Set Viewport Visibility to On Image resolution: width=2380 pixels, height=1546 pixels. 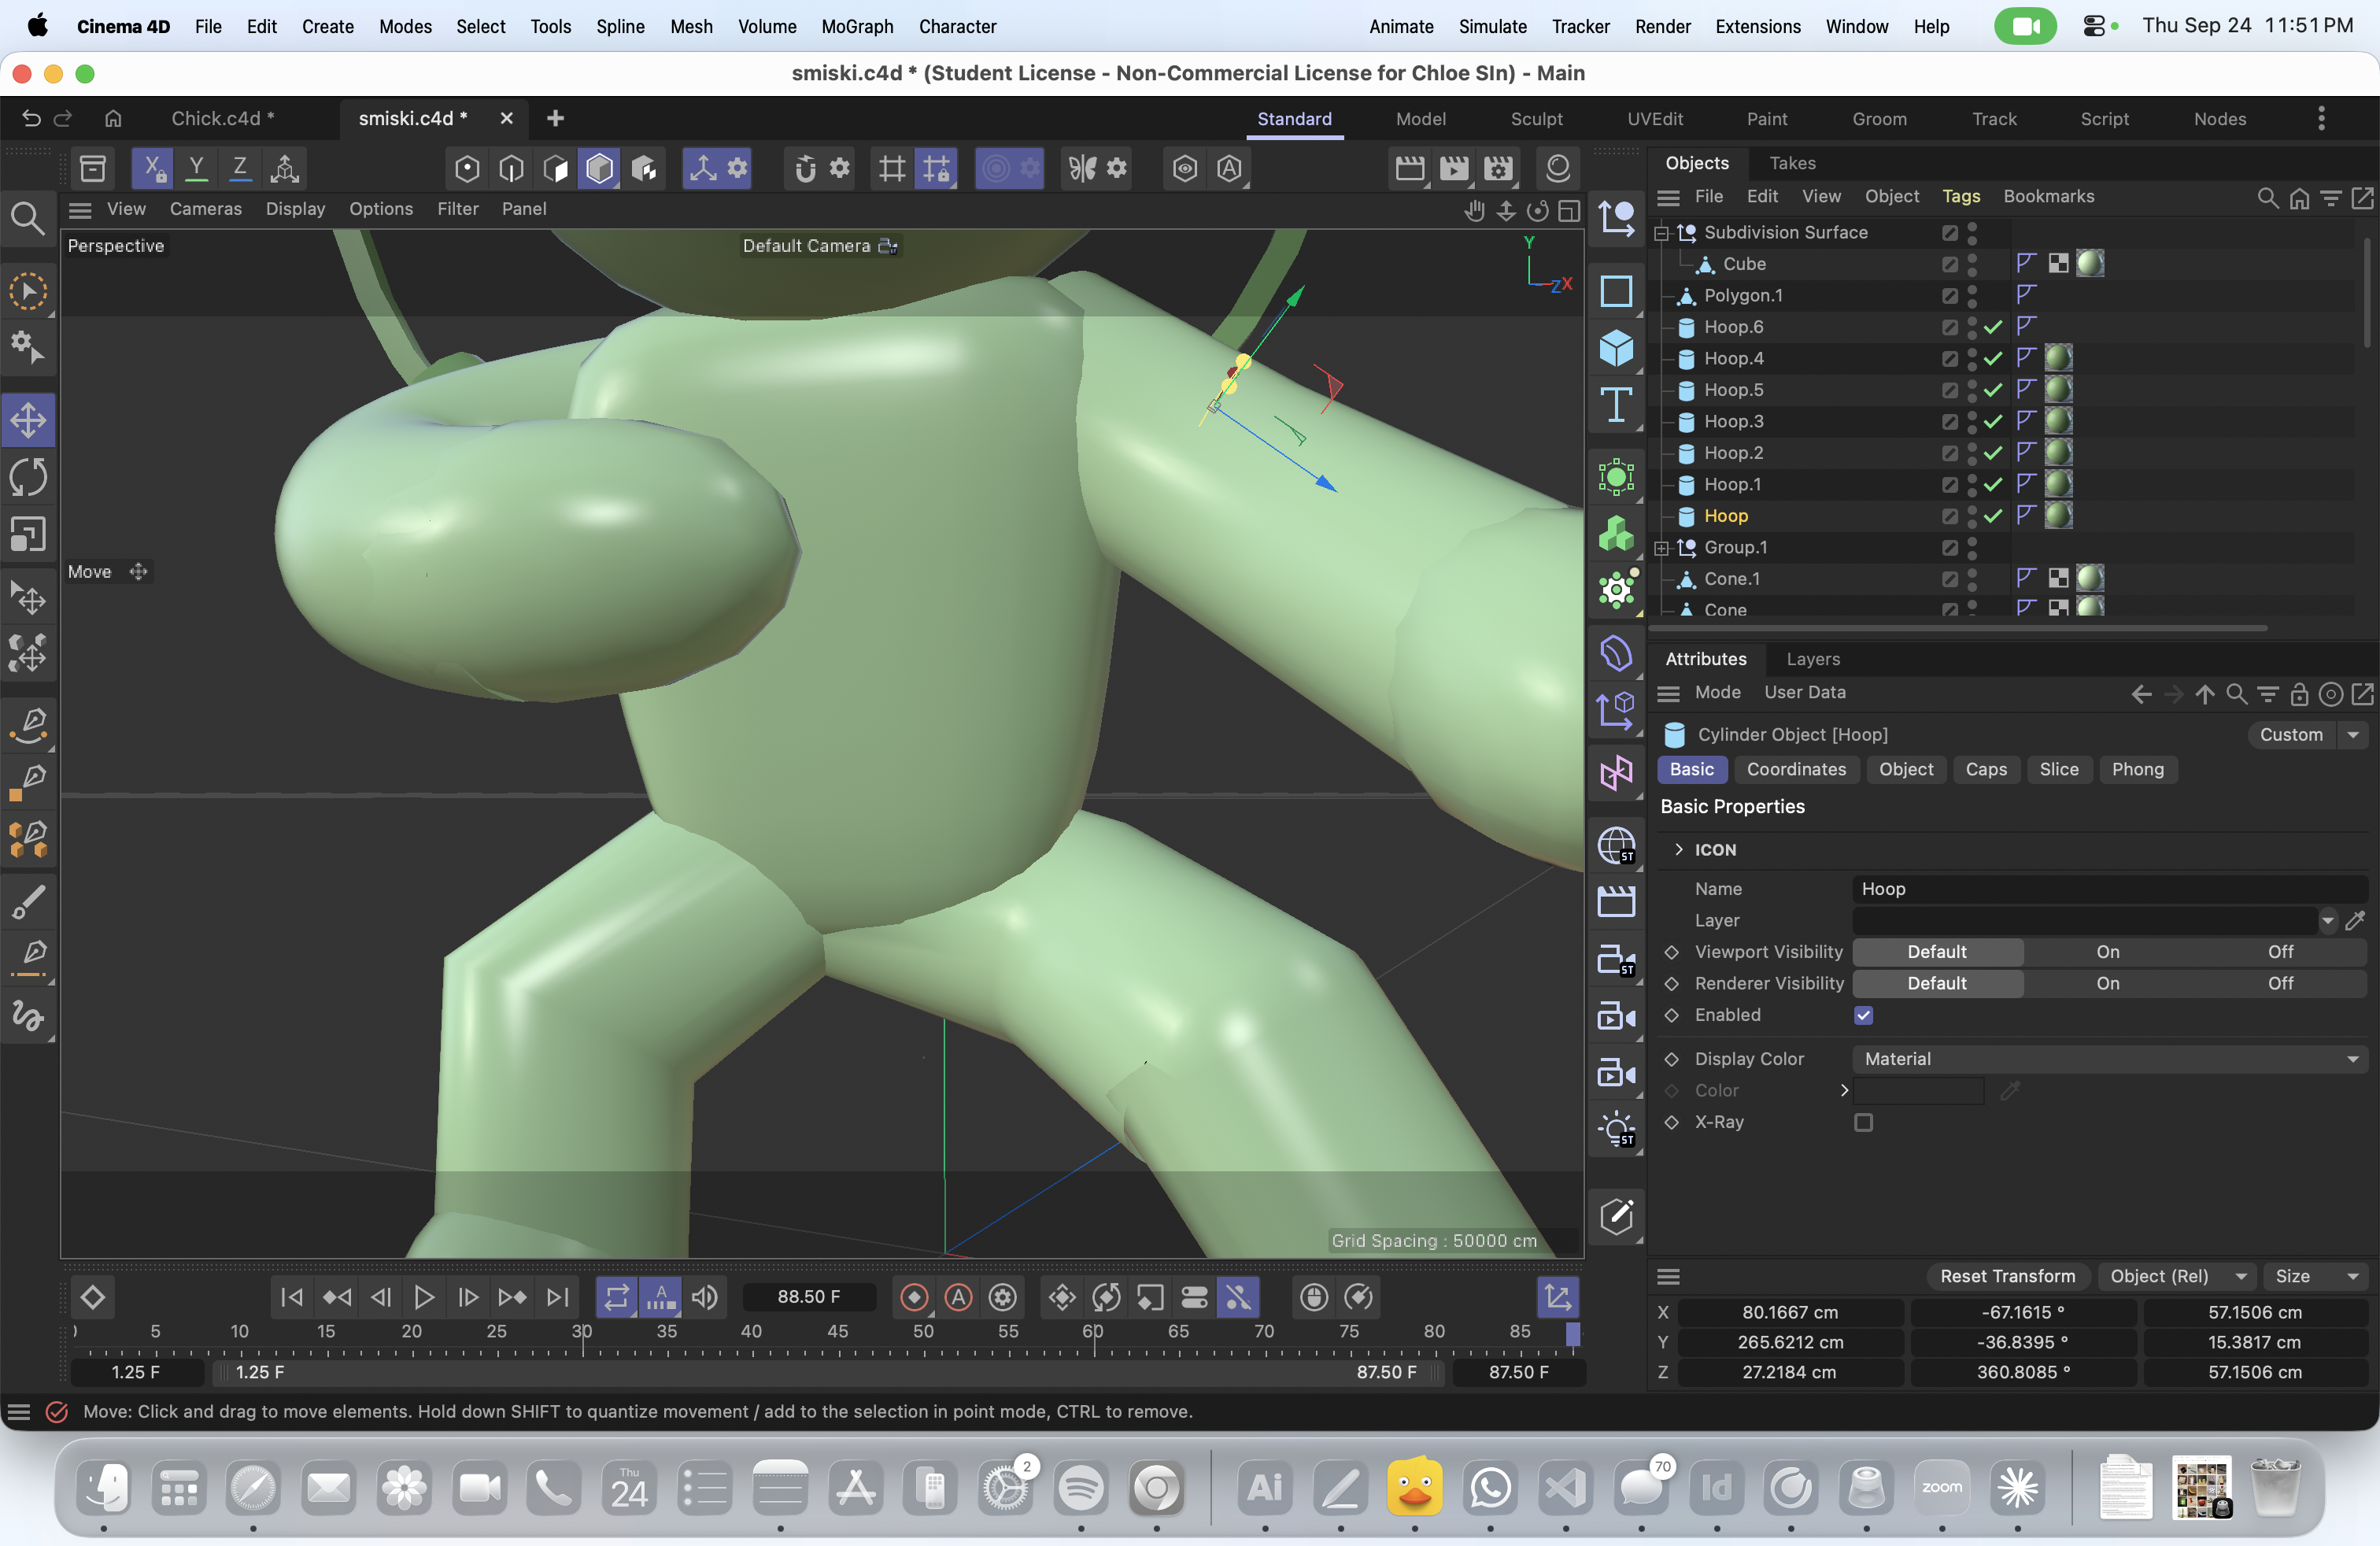point(2108,952)
